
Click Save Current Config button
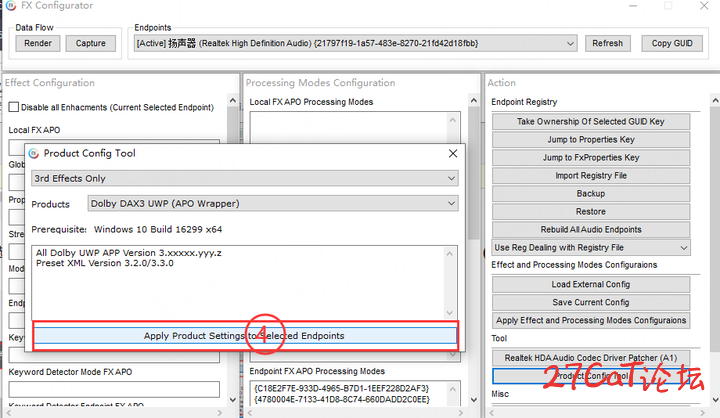click(x=591, y=302)
